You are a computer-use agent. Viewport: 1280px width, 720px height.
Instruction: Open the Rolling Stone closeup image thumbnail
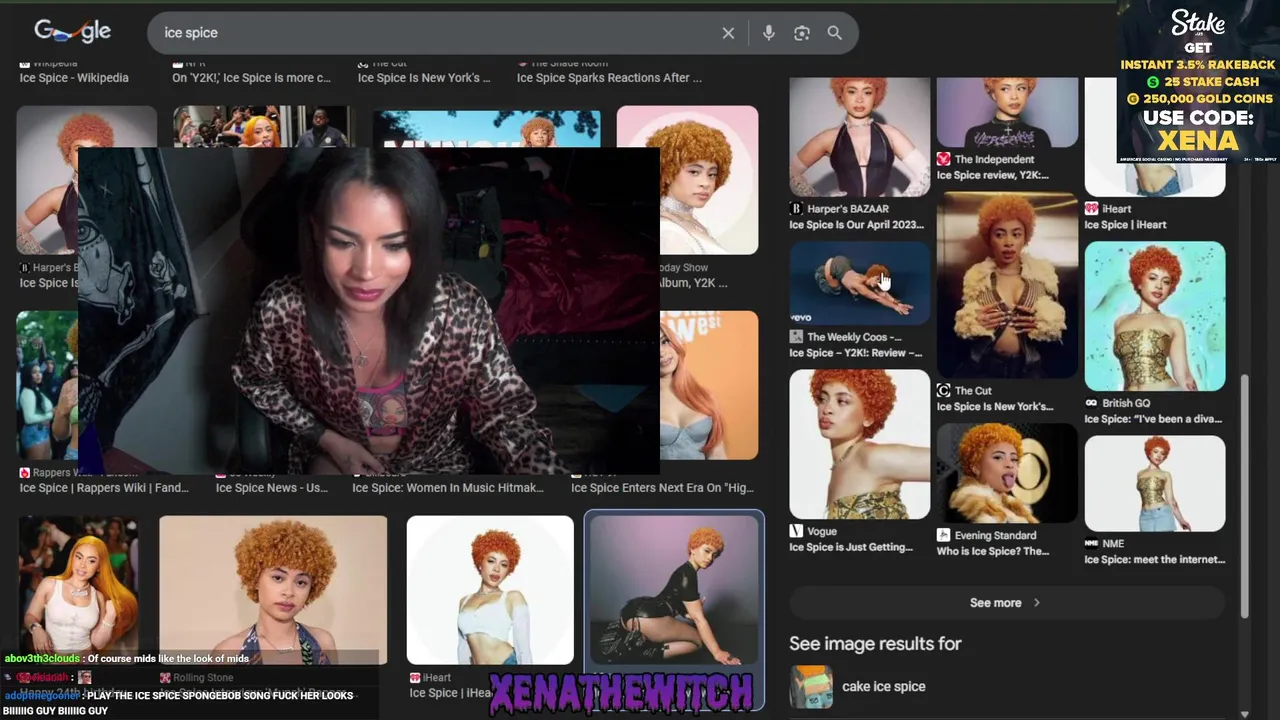coord(273,590)
